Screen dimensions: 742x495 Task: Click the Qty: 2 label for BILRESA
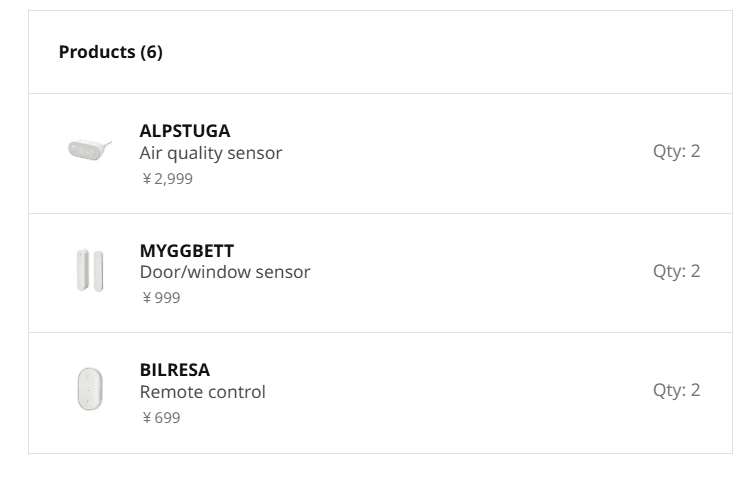(x=677, y=390)
